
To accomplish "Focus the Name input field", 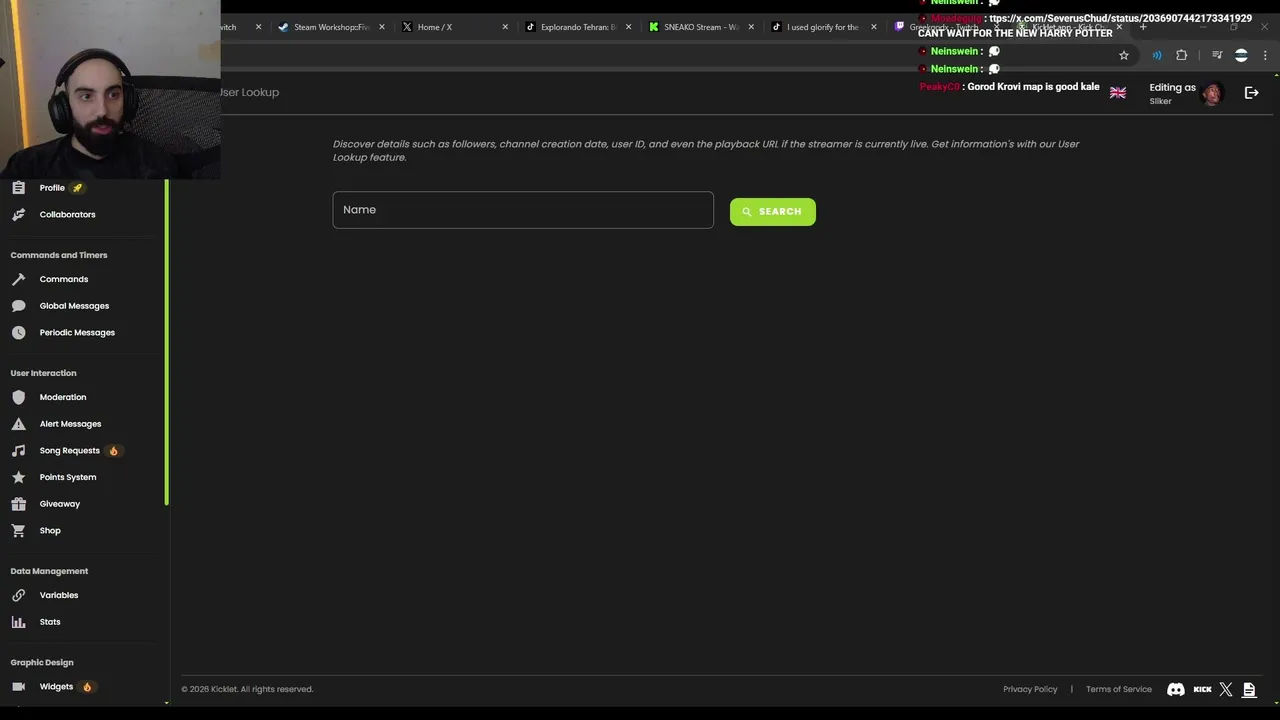I will [523, 210].
